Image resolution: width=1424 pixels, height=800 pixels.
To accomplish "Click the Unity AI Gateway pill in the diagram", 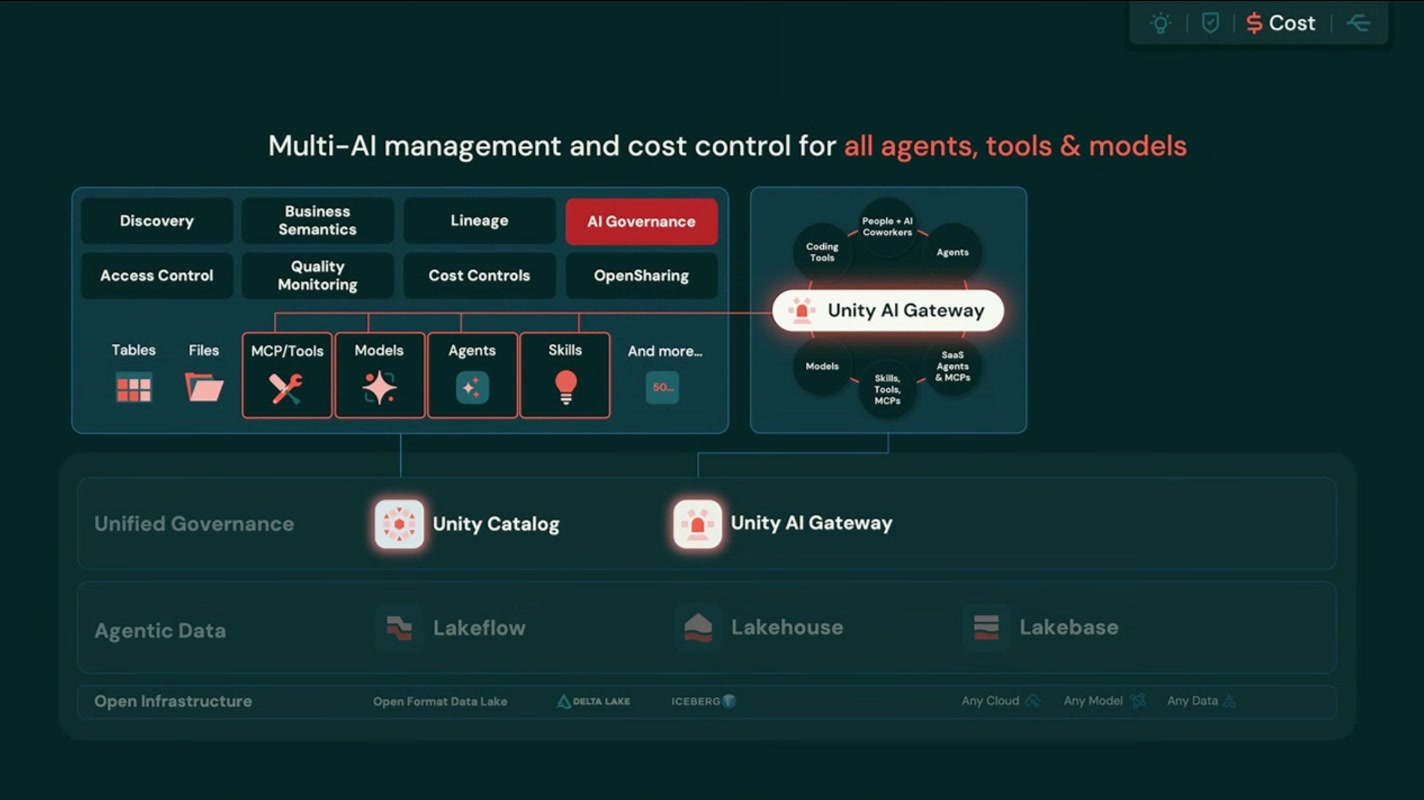I will pyautogui.click(x=888, y=310).
